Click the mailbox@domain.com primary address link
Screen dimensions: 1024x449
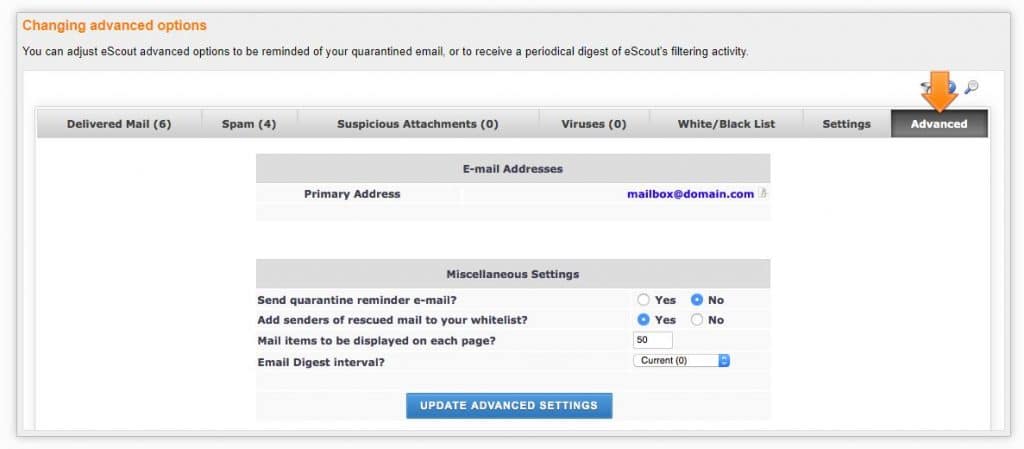[690, 194]
